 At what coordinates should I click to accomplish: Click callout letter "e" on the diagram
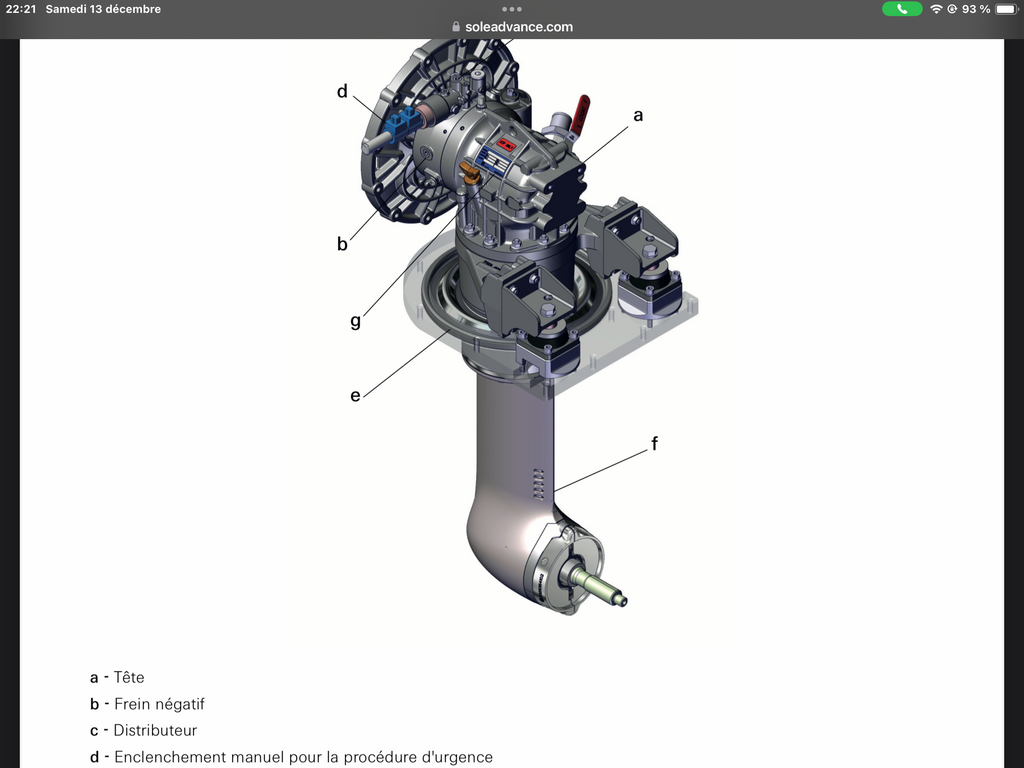(x=355, y=395)
